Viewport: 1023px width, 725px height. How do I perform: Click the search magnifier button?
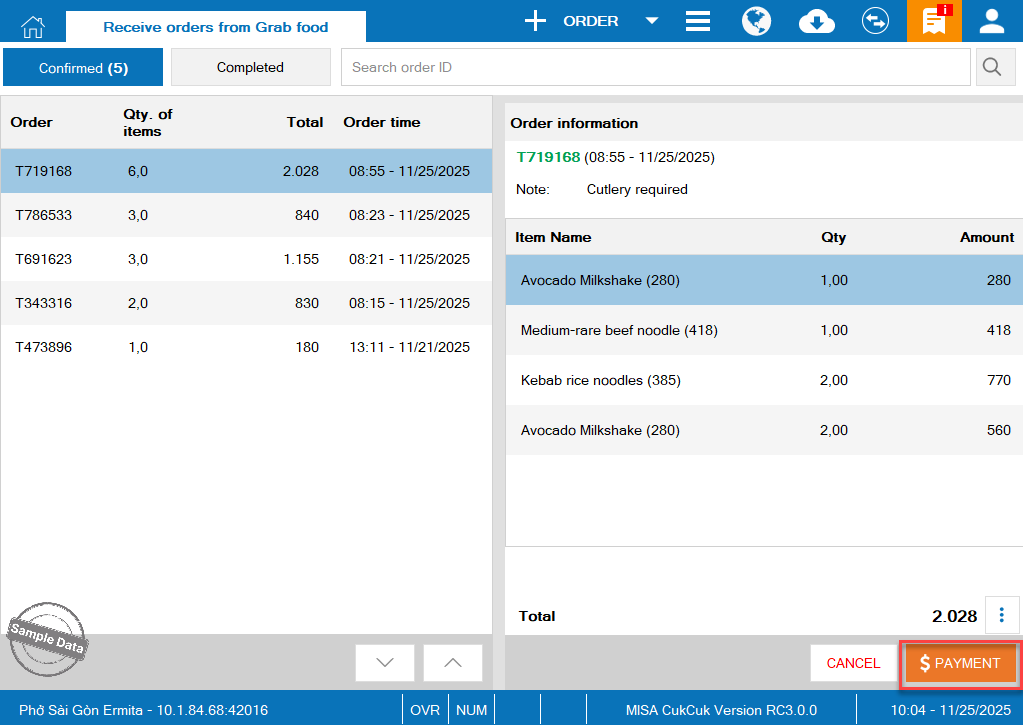[995, 67]
